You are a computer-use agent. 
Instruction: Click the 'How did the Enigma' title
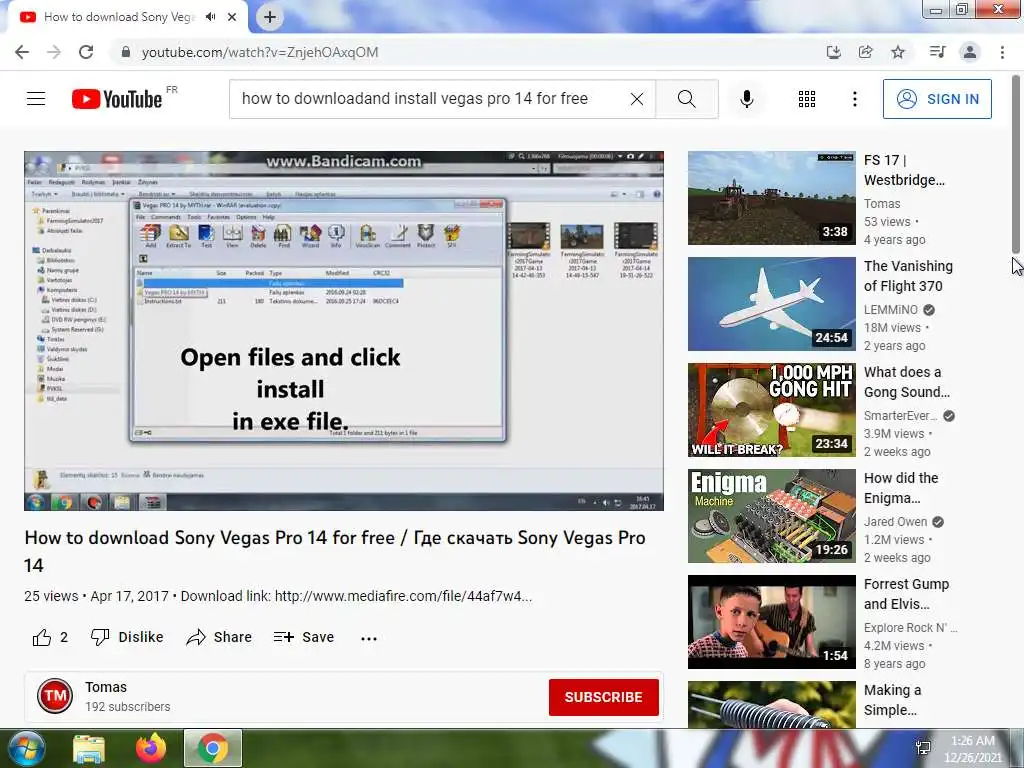pyautogui.click(x=901, y=488)
